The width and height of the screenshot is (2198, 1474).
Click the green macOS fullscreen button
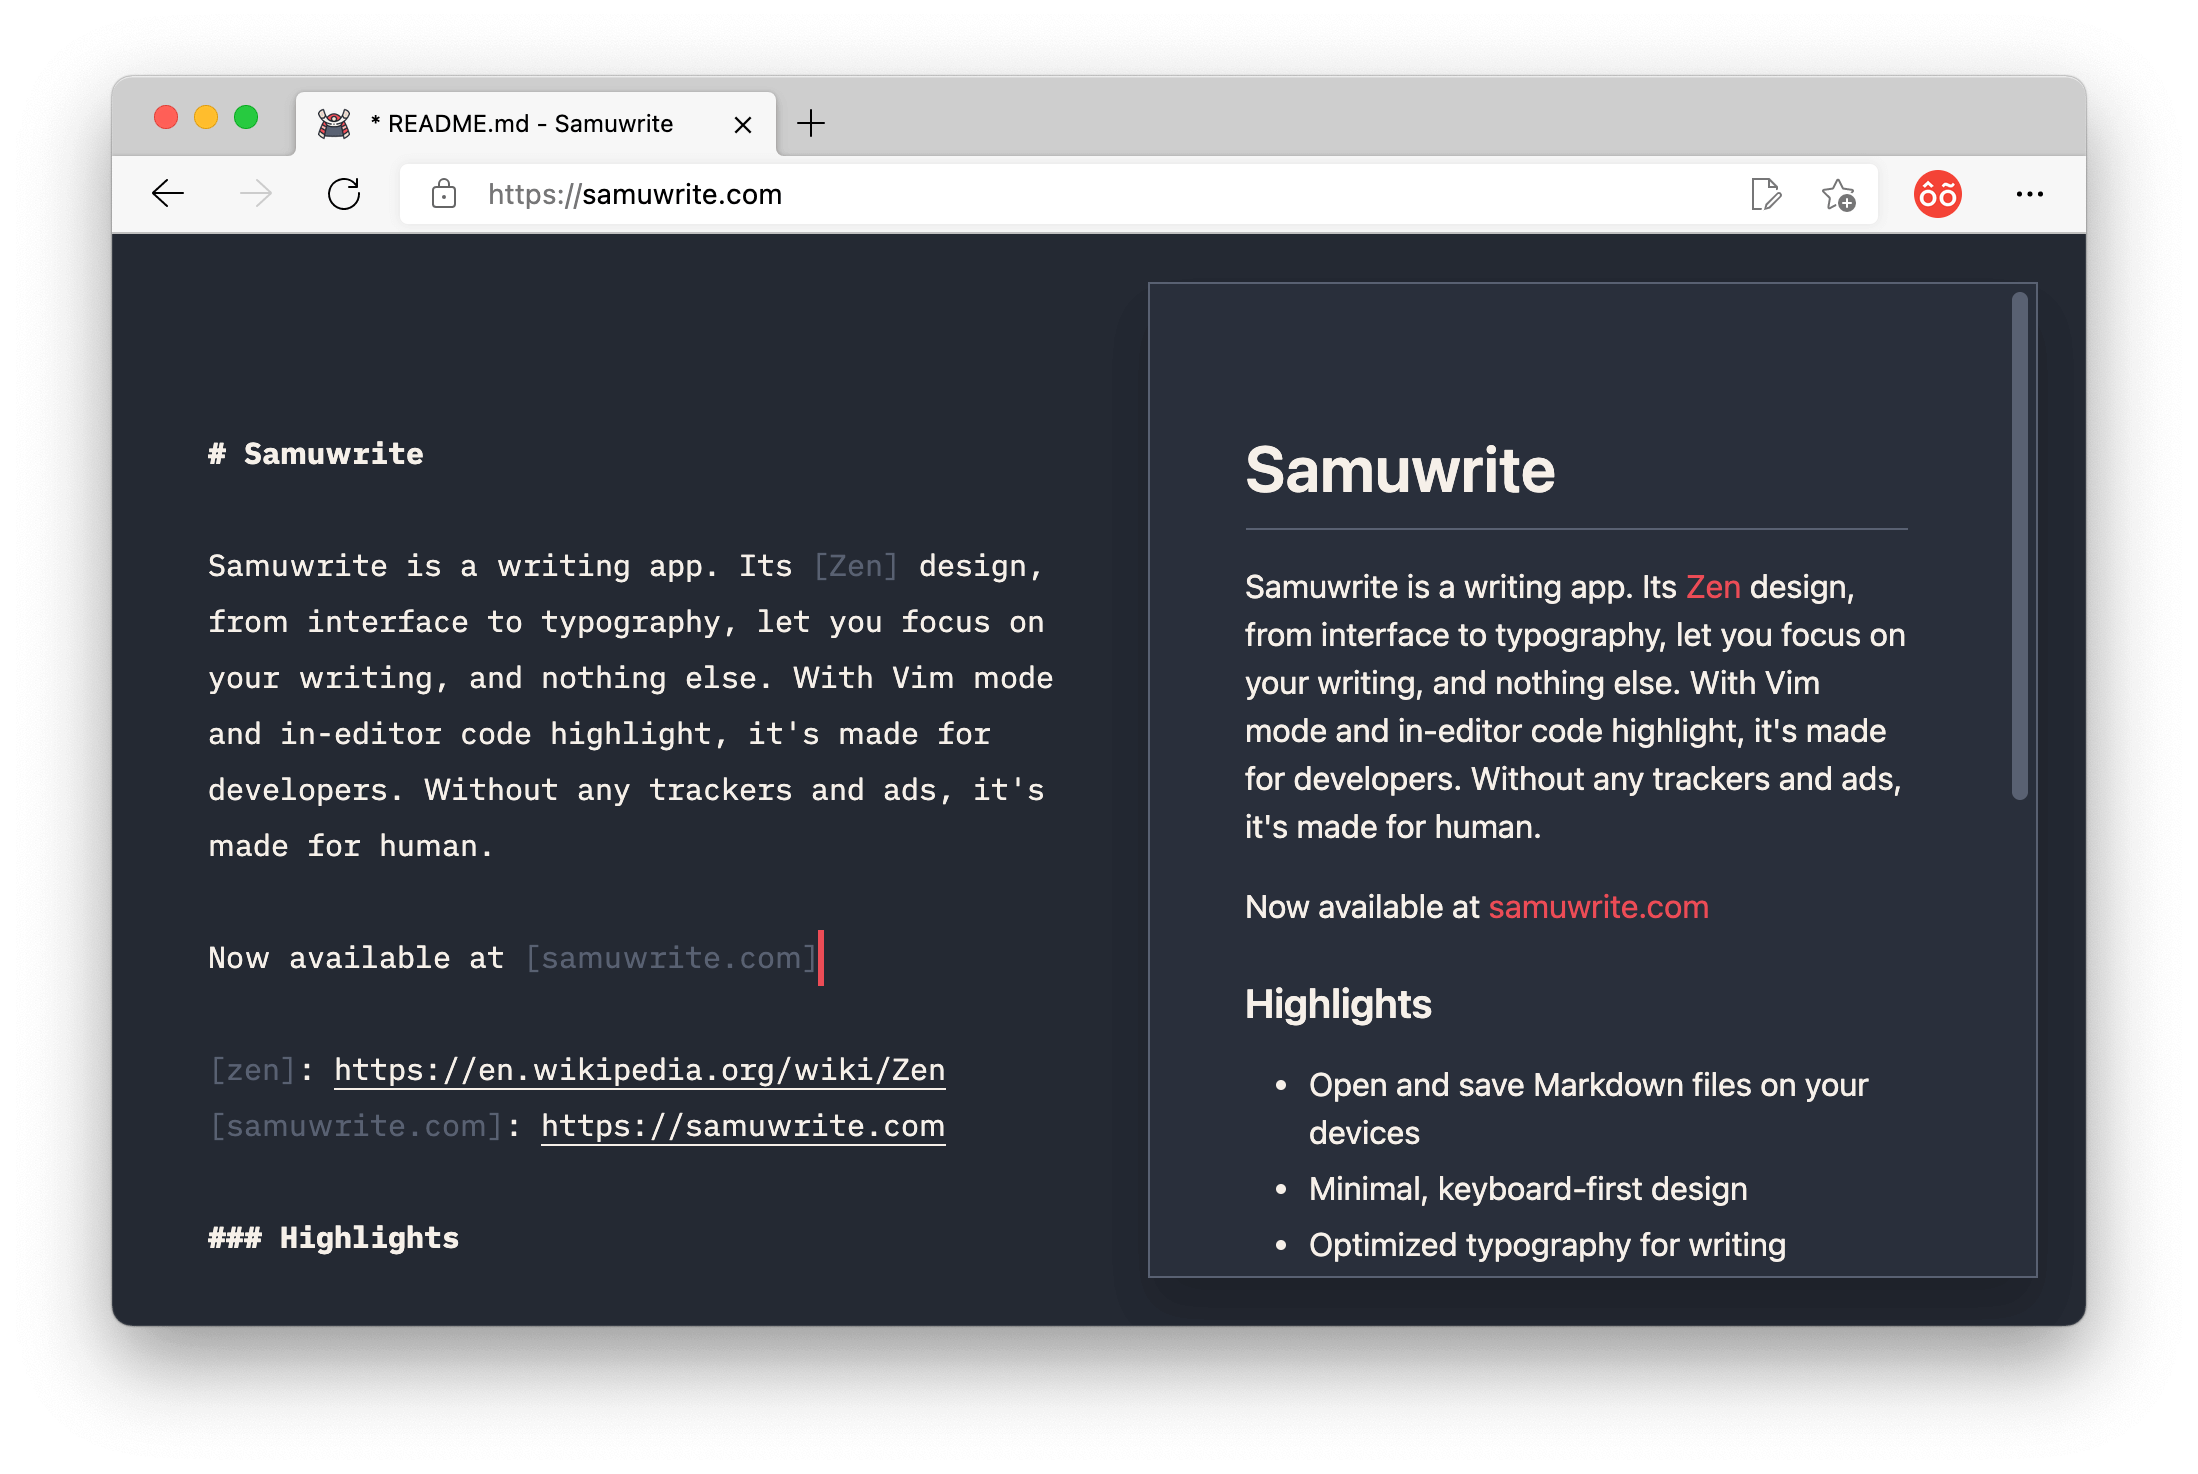point(246,117)
